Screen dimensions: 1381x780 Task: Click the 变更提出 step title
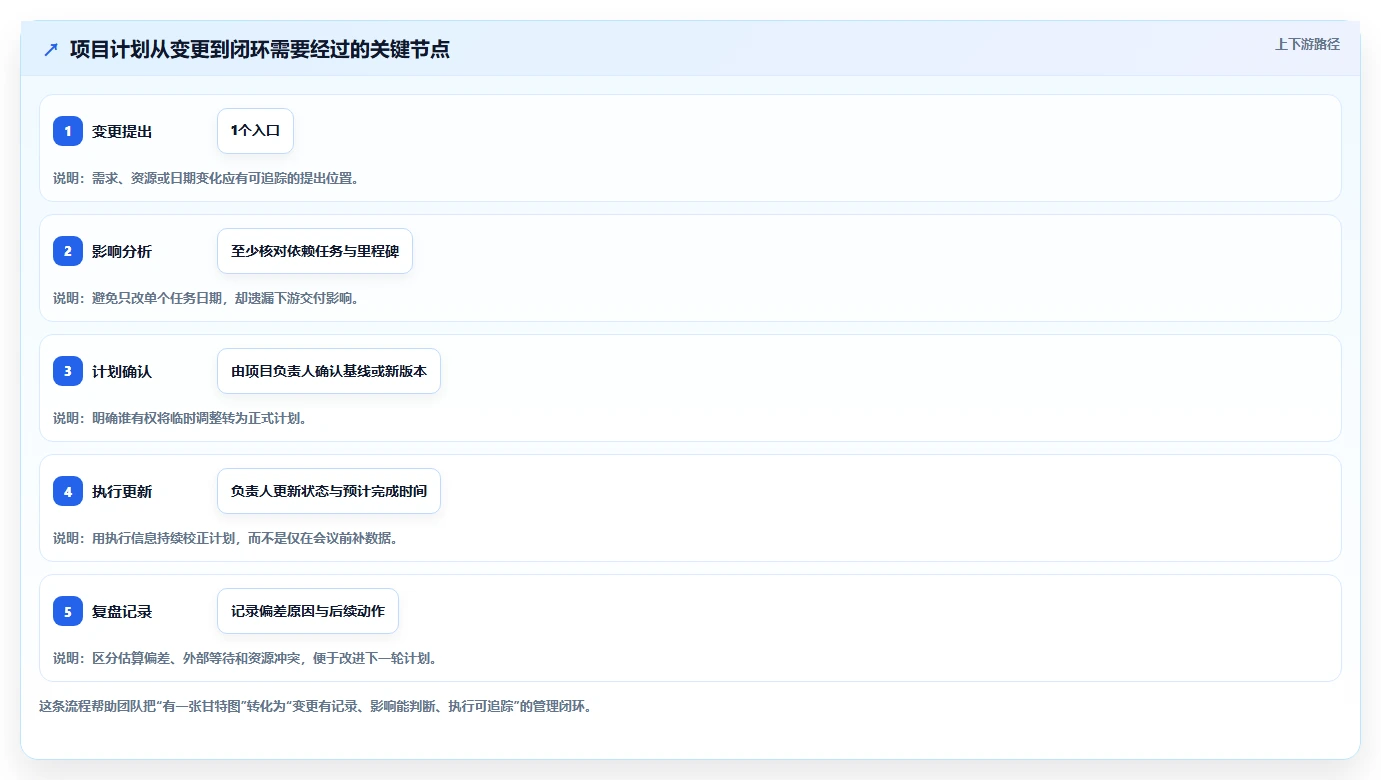coord(122,131)
